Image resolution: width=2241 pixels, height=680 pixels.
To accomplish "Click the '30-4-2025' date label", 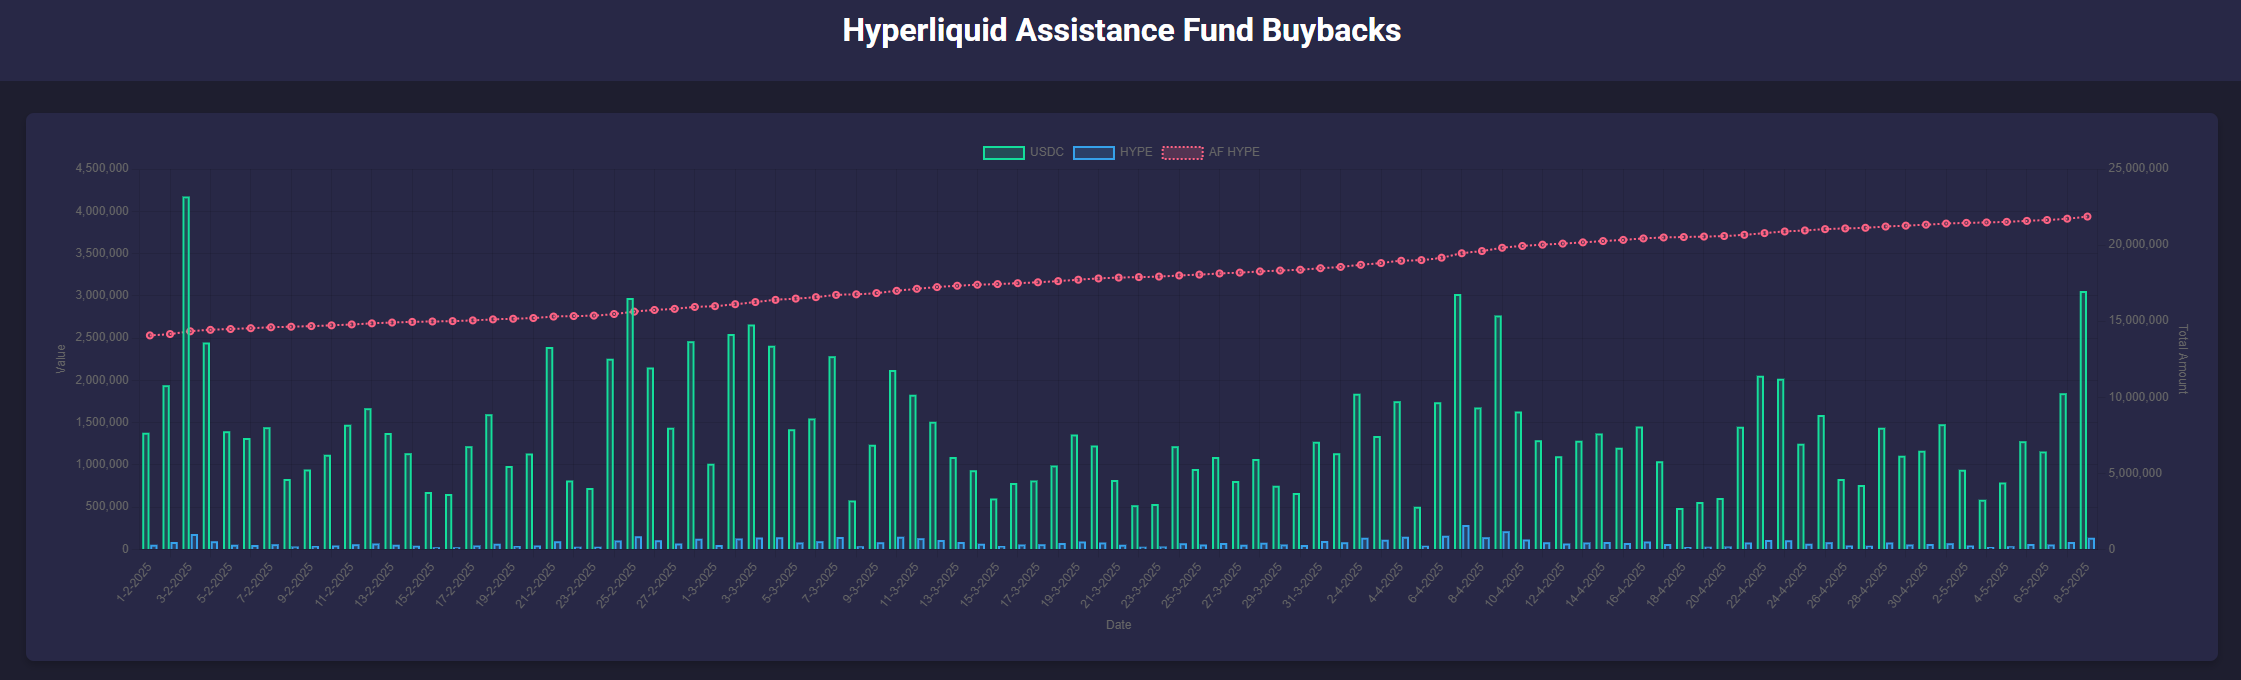I will click(x=1908, y=585).
